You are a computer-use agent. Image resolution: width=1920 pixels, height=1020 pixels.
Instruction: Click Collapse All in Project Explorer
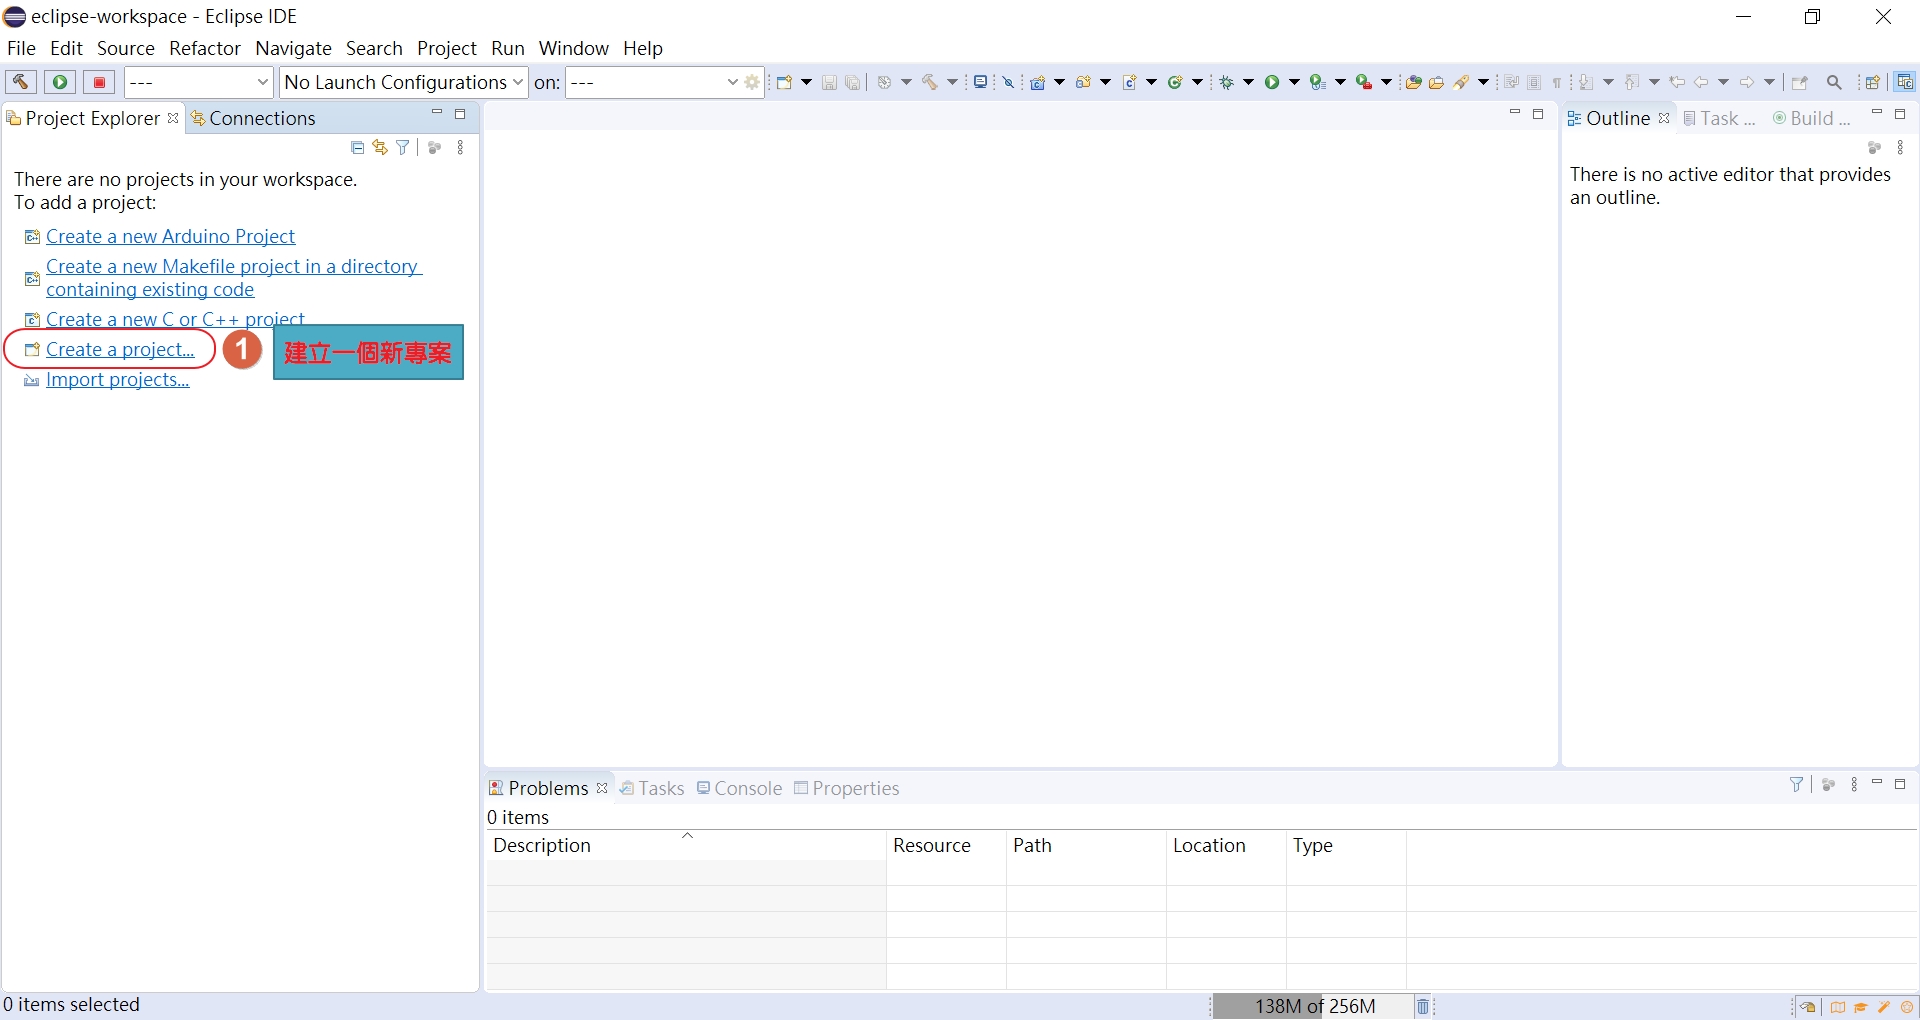click(x=358, y=148)
